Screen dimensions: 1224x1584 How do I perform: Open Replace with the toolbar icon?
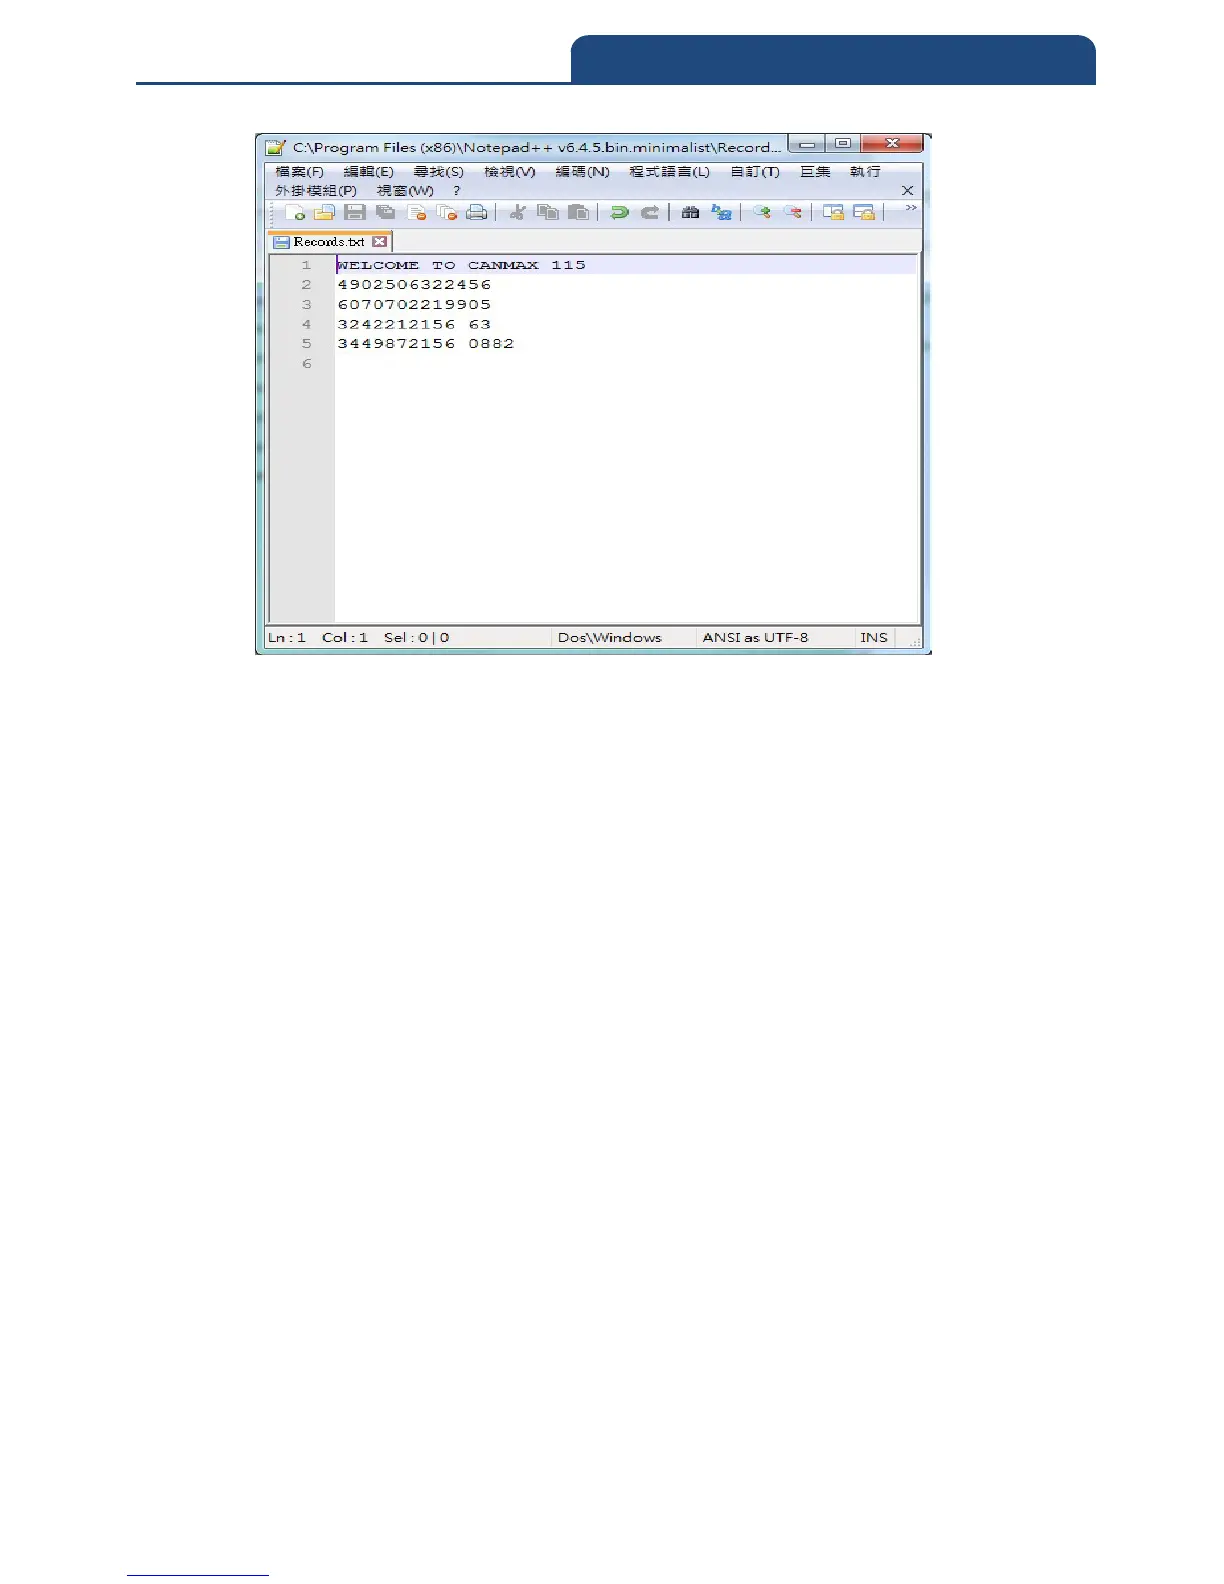click(x=721, y=212)
